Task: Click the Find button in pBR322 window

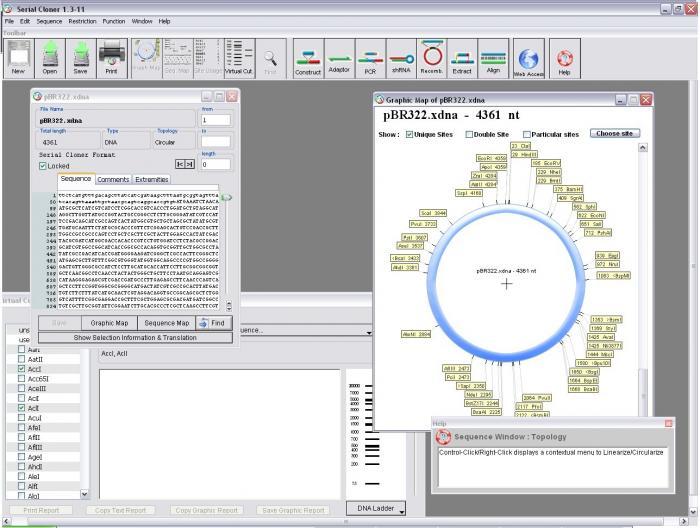Action: (214, 323)
